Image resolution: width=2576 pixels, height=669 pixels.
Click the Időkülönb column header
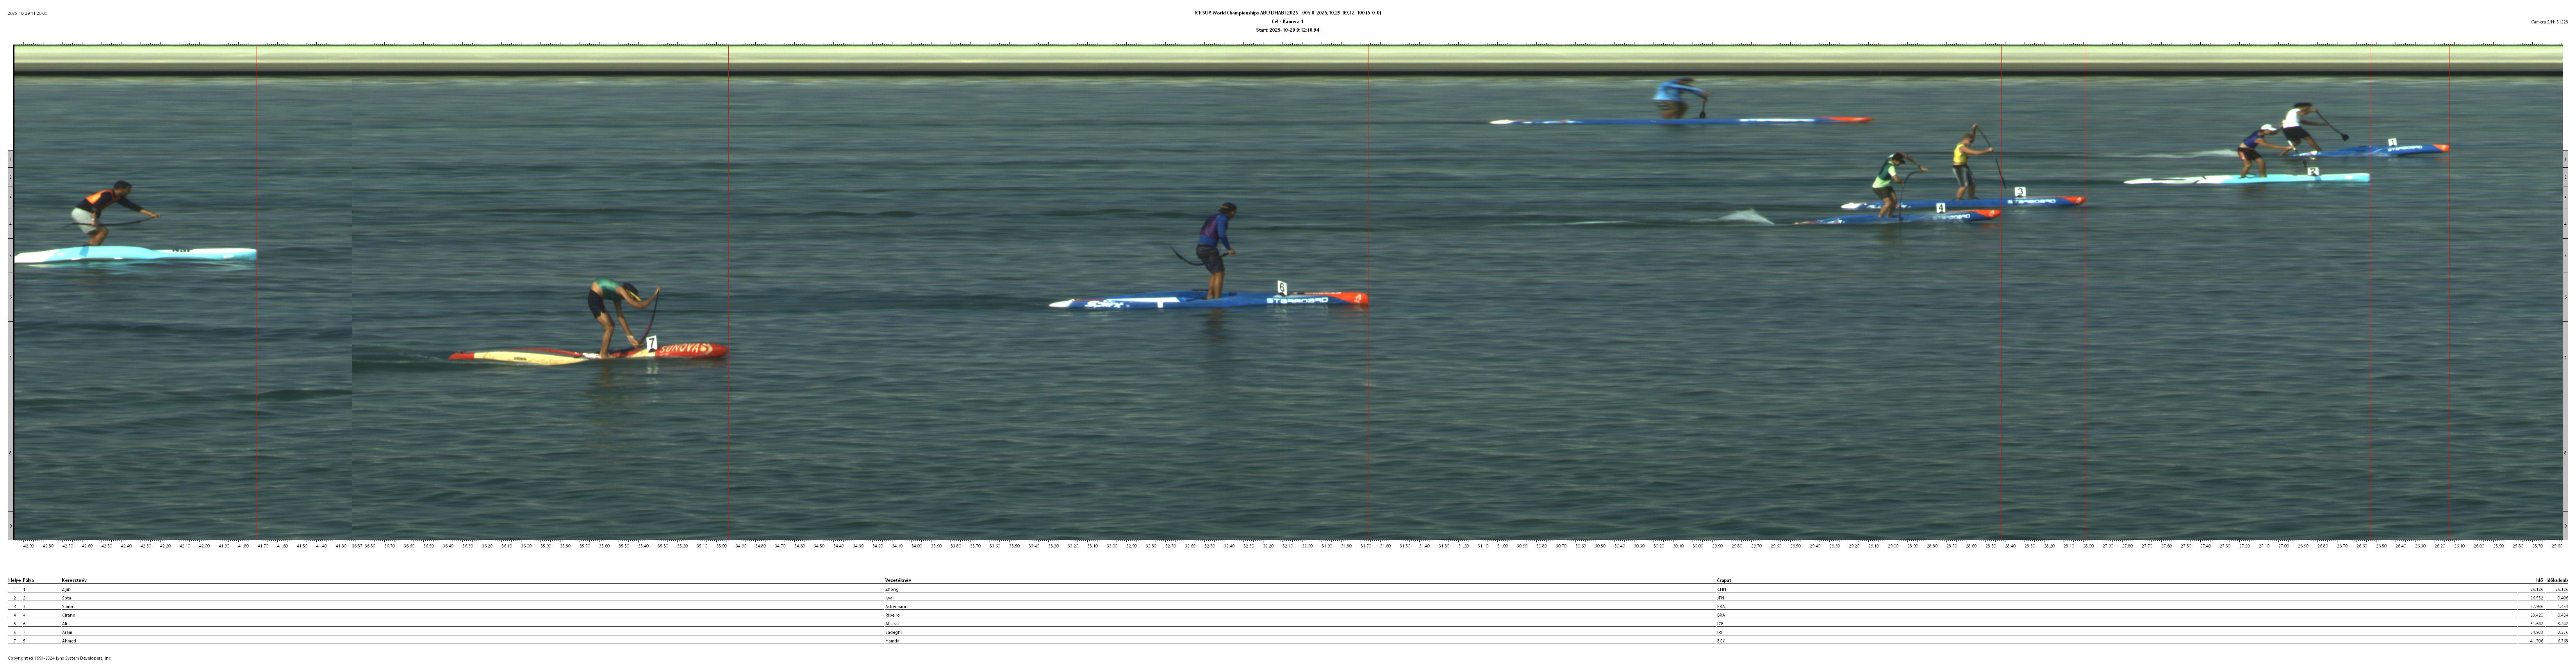pos(2557,580)
